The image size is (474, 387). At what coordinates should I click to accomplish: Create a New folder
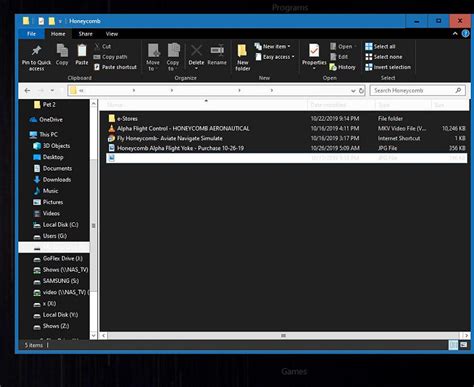click(x=242, y=57)
